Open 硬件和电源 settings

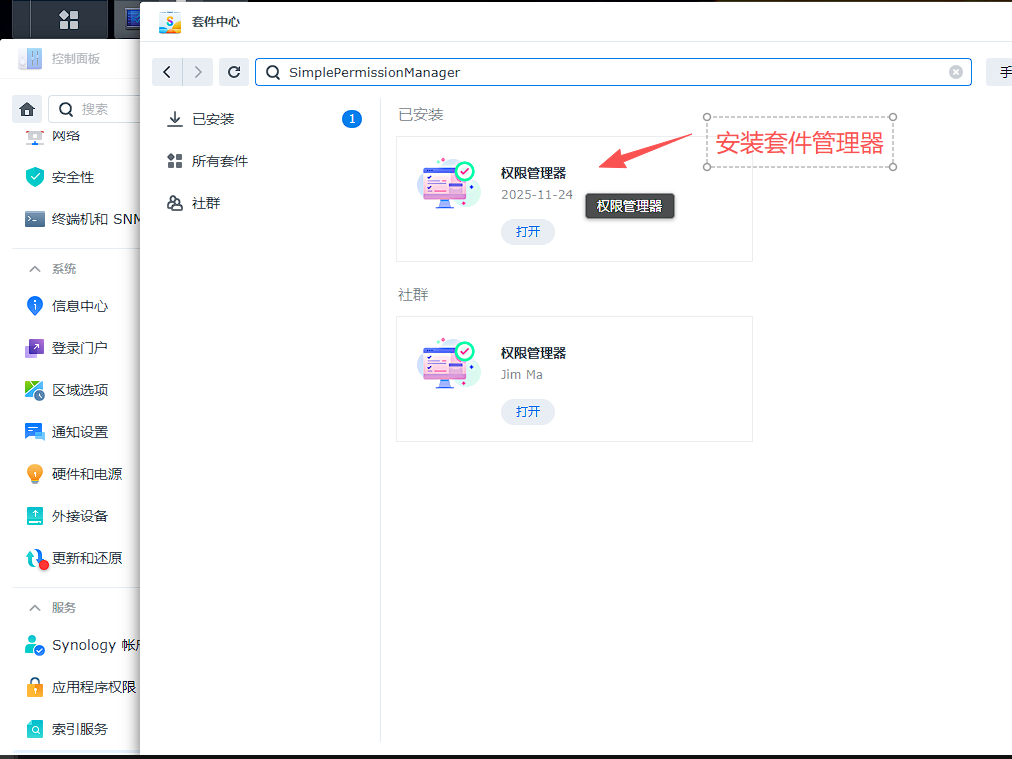[86, 474]
